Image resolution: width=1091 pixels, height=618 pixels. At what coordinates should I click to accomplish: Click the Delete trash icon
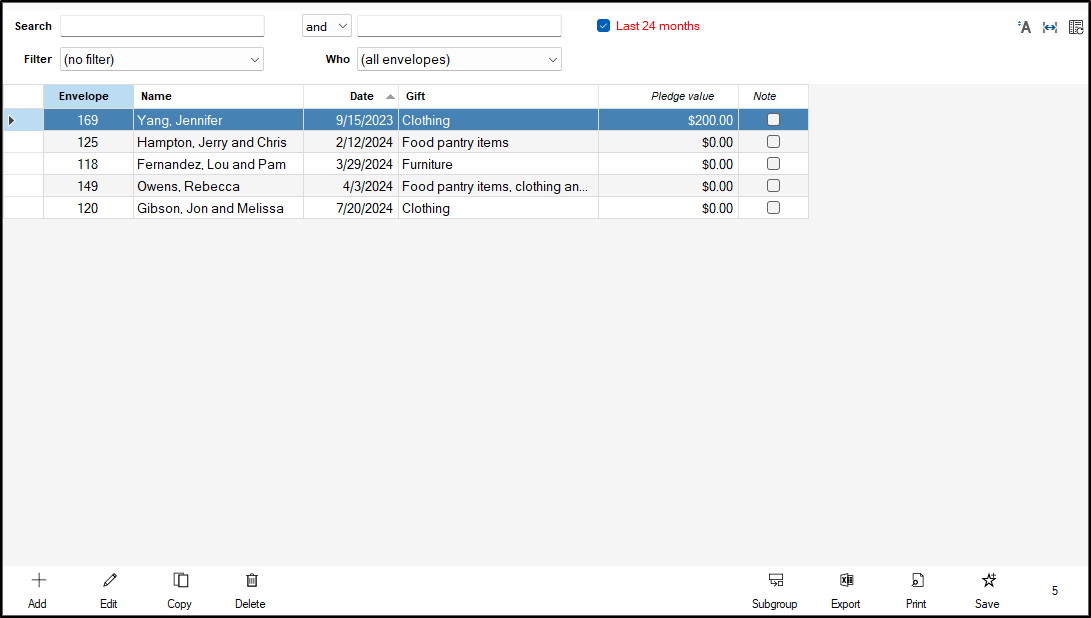[251, 581]
